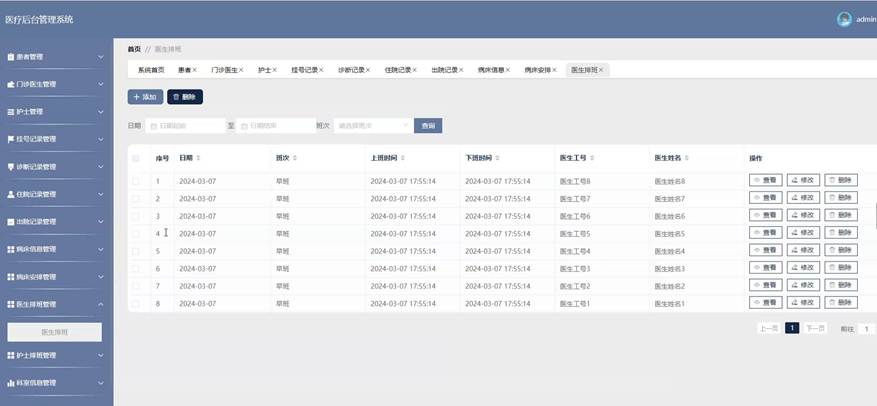Check the box for row 6 (医生工号3)
The image size is (877, 406).
click(135, 268)
